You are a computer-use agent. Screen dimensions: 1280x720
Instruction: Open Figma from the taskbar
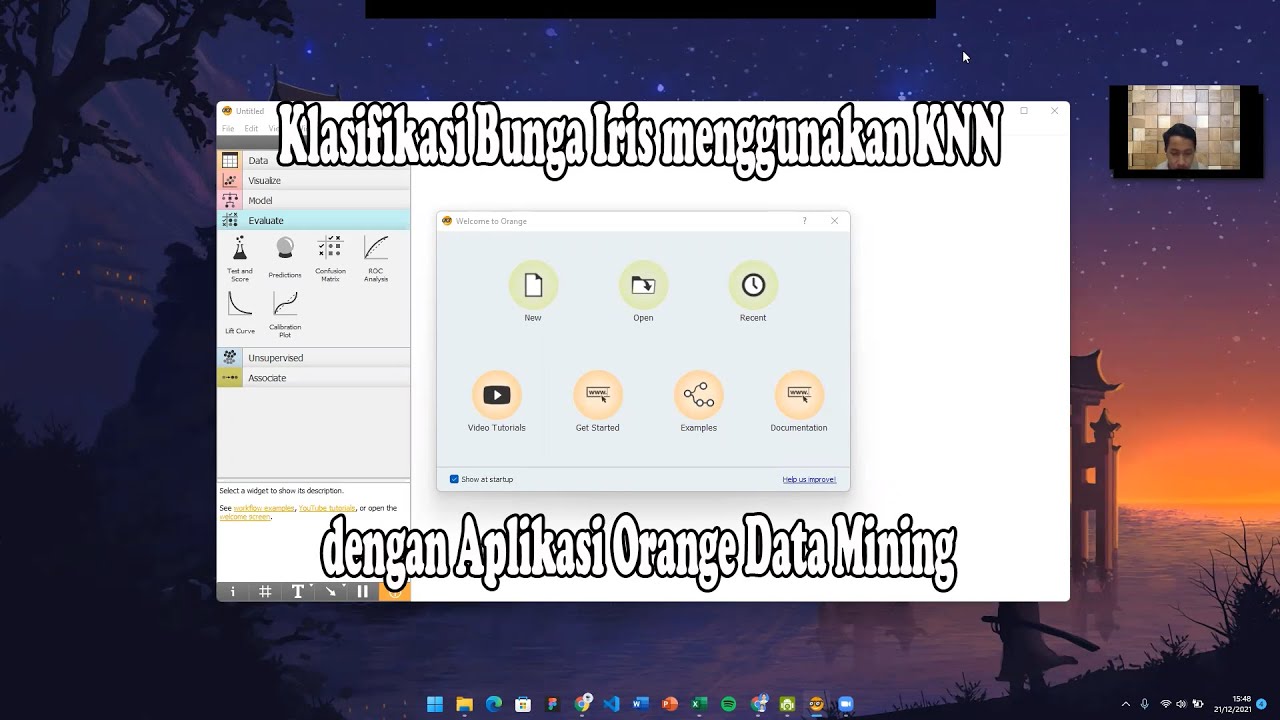[552, 704]
